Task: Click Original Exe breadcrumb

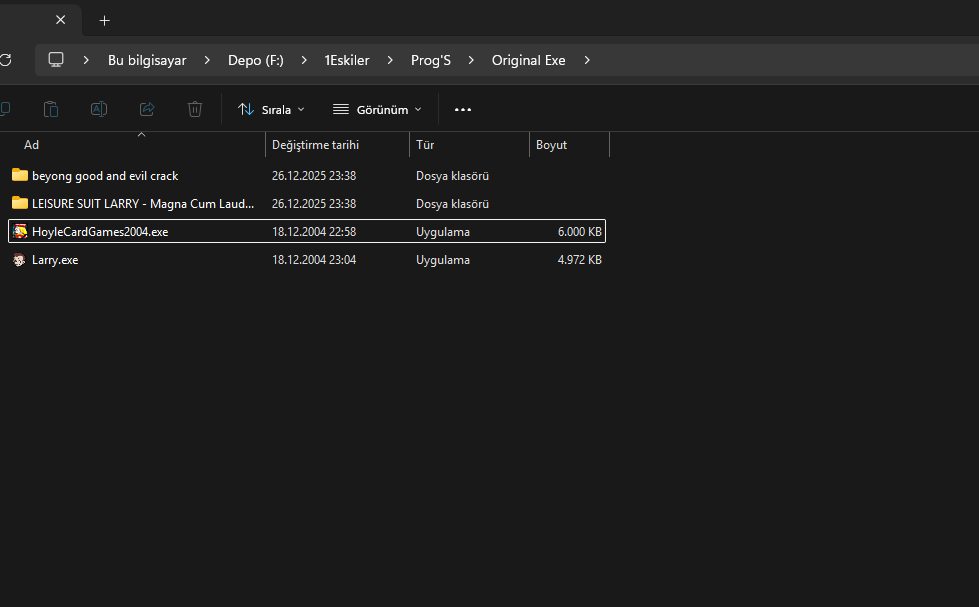Action: tap(529, 60)
